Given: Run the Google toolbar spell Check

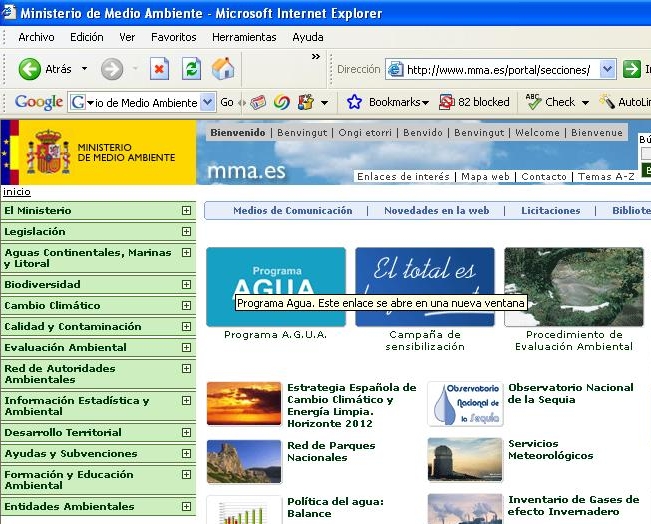Looking at the screenshot, I should point(550,102).
